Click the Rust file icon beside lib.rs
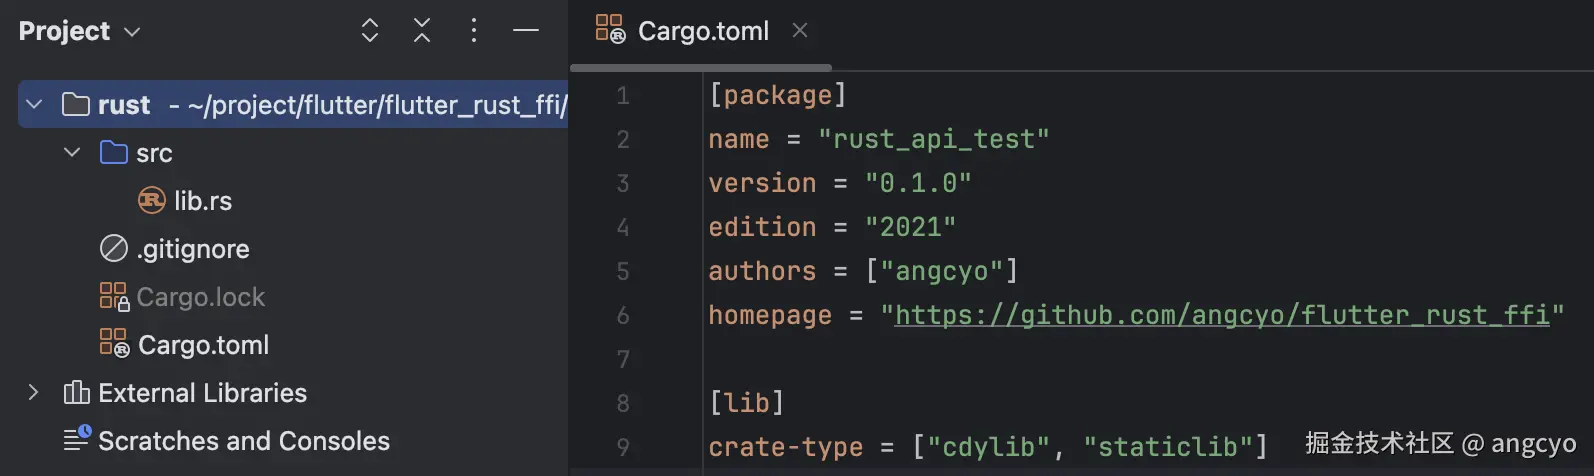Viewport: 1594px width, 476px height. point(151,201)
